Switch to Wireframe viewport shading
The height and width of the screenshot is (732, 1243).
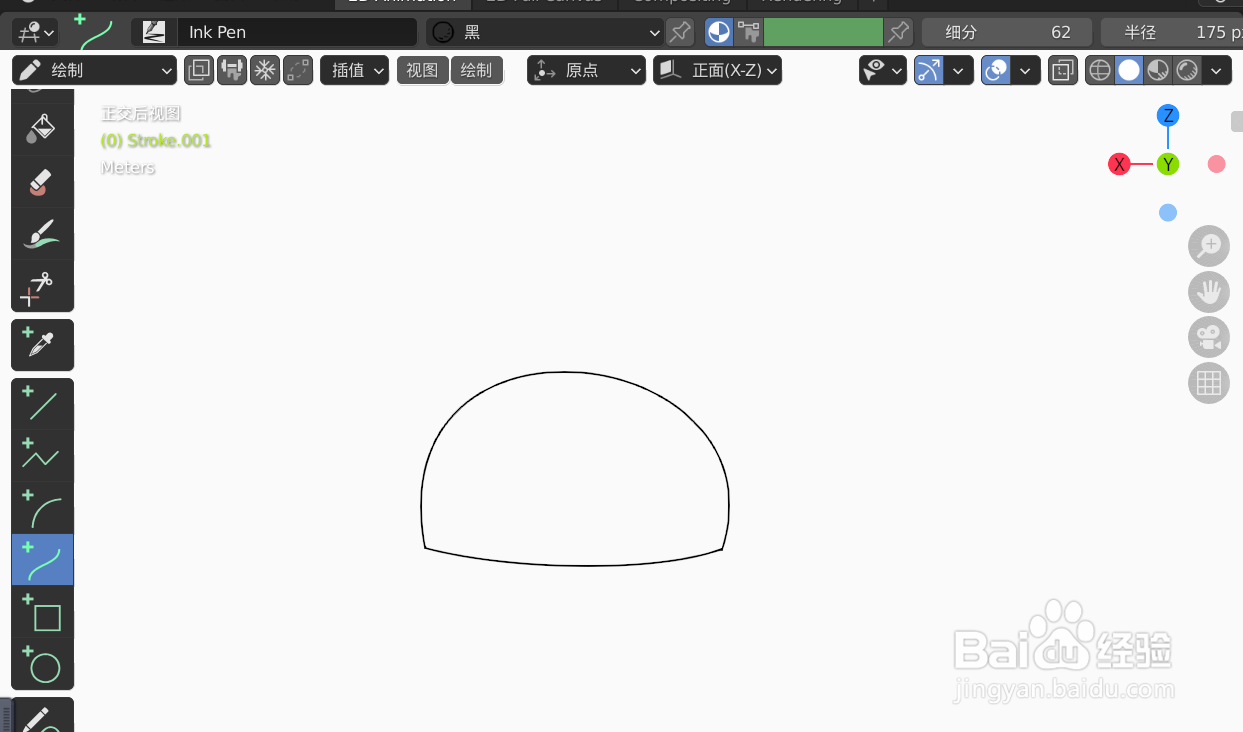coord(1100,70)
